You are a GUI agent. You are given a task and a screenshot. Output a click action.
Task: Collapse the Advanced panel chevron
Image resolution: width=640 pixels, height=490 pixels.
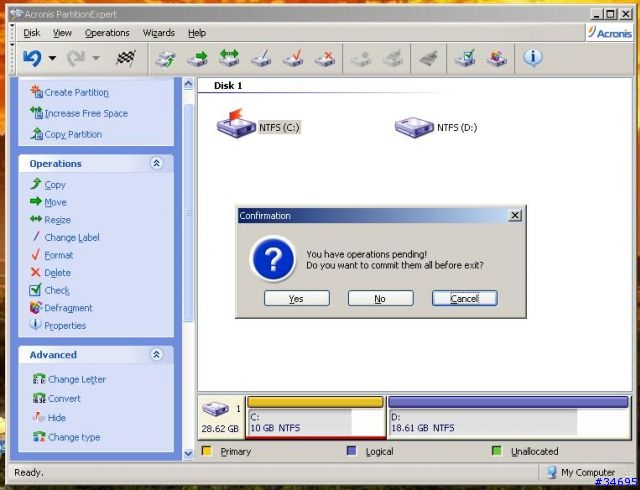click(156, 354)
